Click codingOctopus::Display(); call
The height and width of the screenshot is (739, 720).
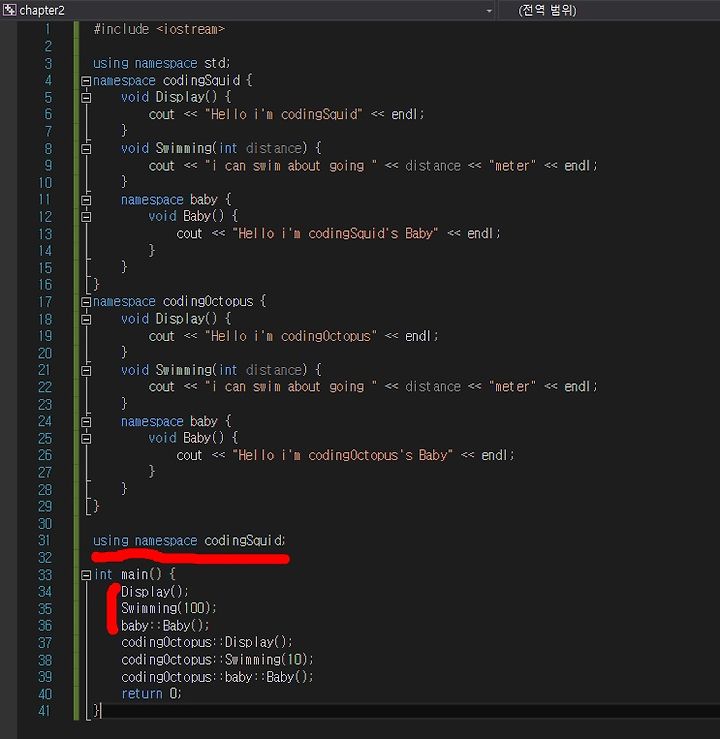click(206, 642)
